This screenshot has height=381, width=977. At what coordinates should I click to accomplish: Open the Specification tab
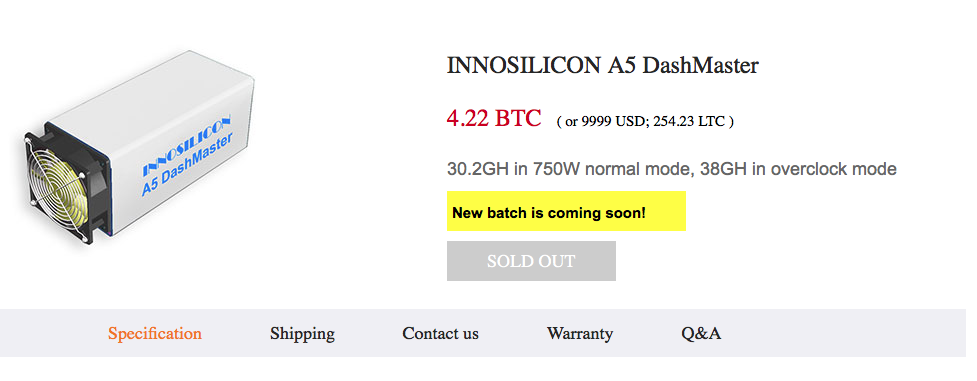[155, 334]
